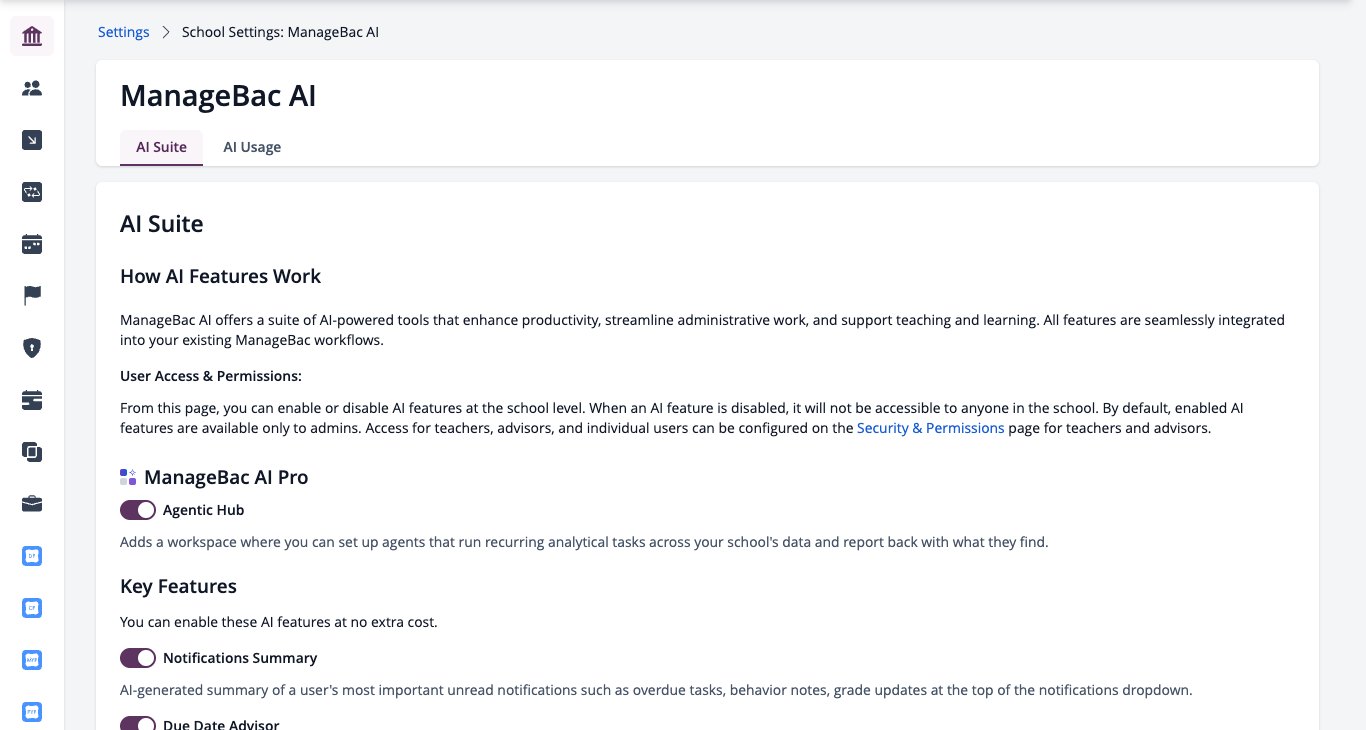1366x730 pixels.
Task: Open the people icon in the sidebar
Action: pos(32,89)
